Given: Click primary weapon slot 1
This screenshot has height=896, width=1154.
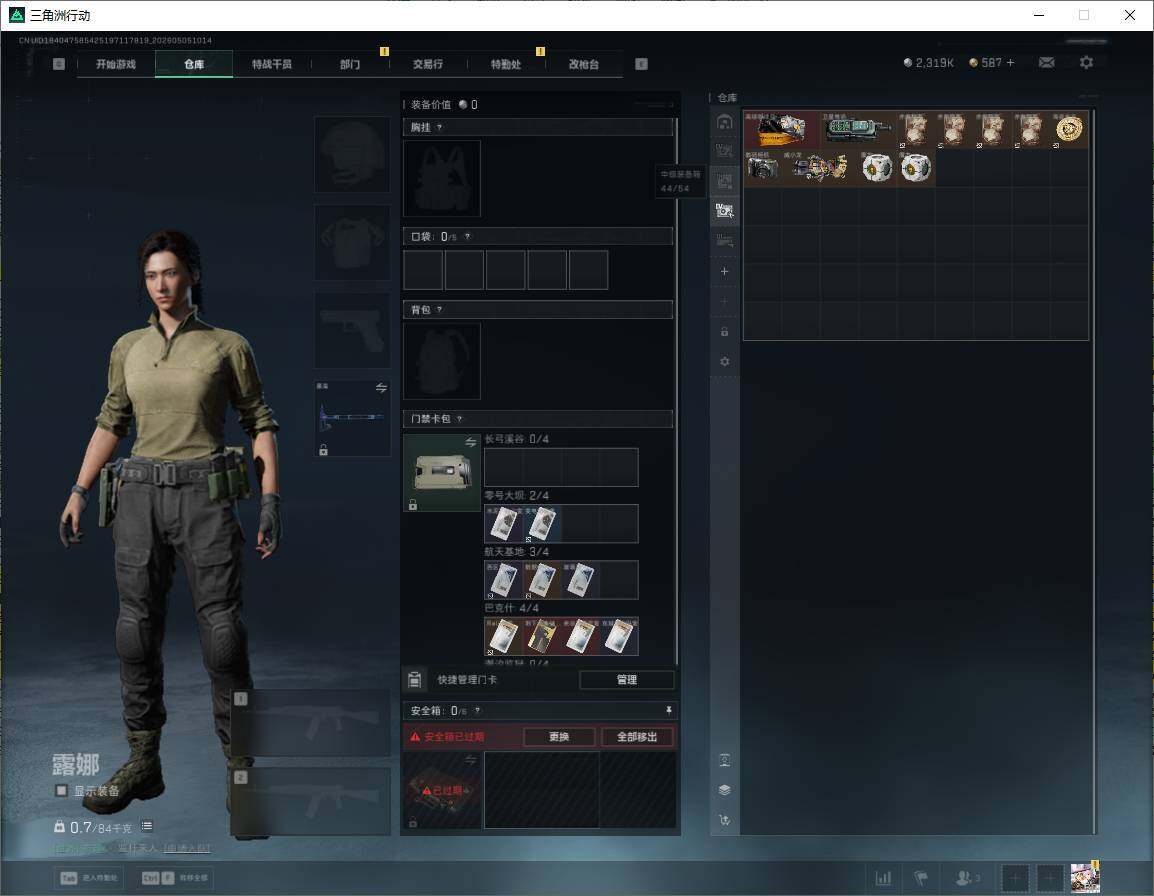Looking at the screenshot, I should point(311,723).
